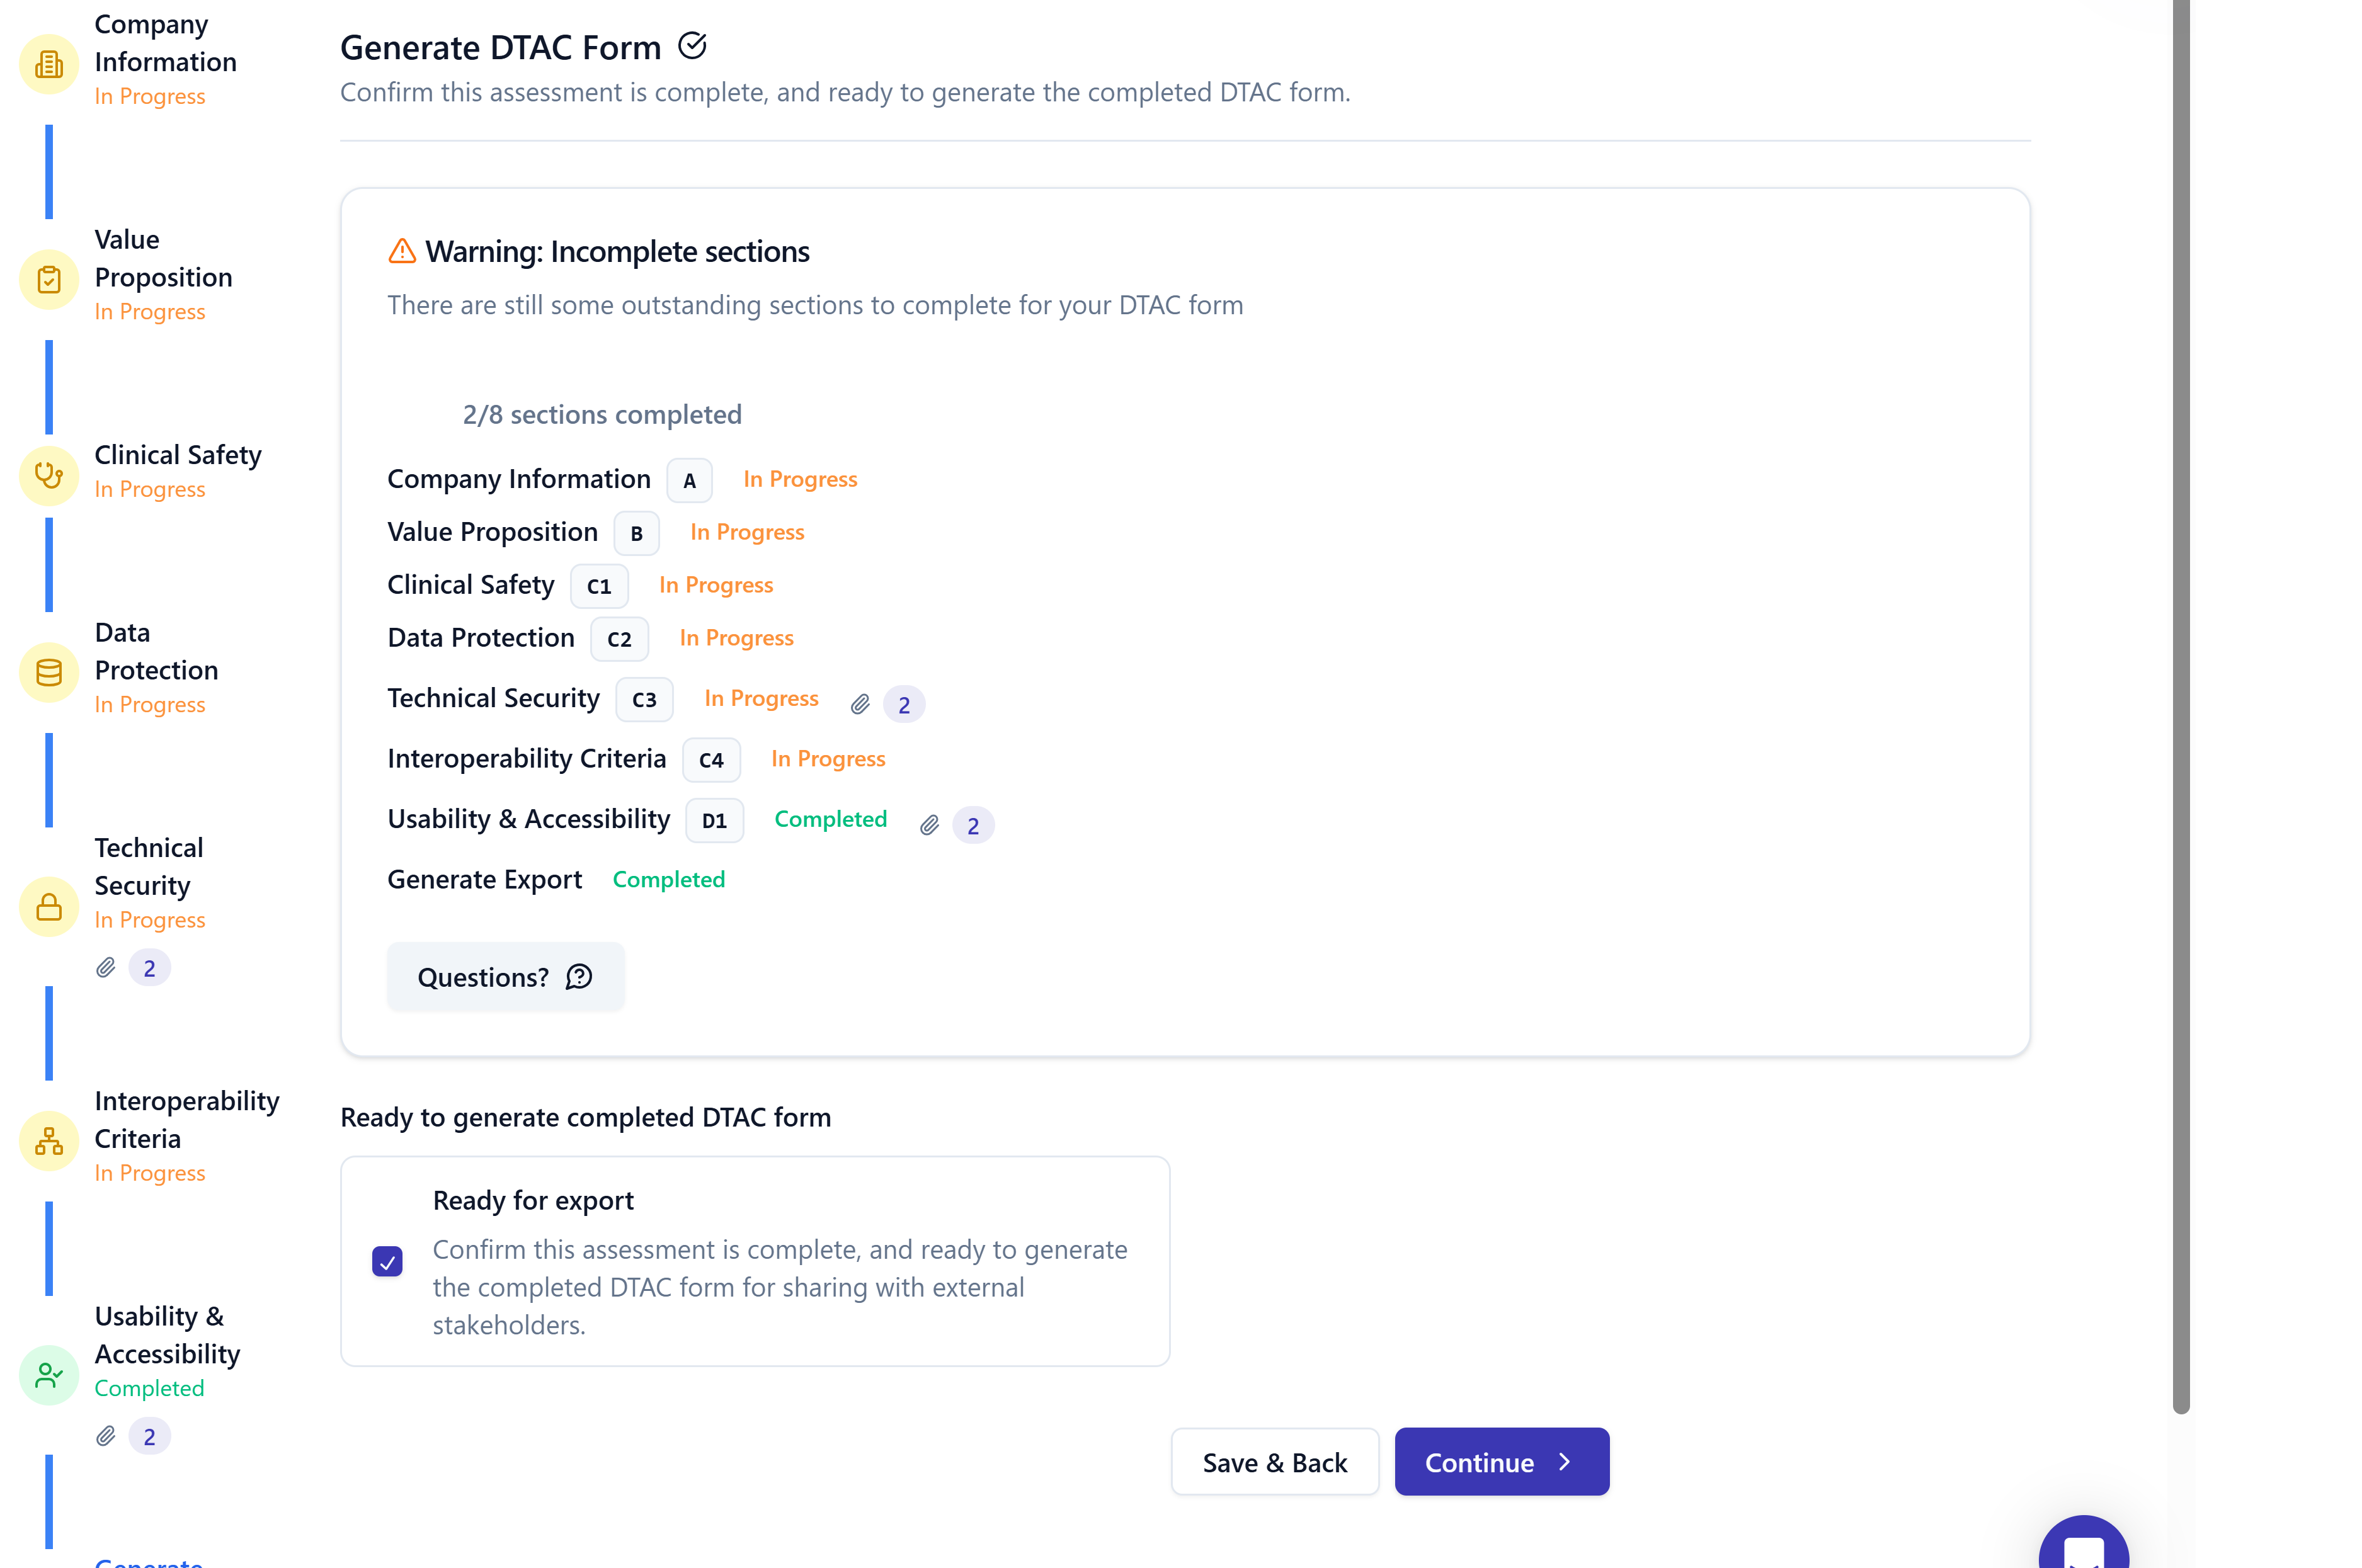Image resolution: width=2362 pixels, height=1568 pixels.
Task: Click the paperclip icon under sidebar Technical Security
Action: (x=105, y=968)
